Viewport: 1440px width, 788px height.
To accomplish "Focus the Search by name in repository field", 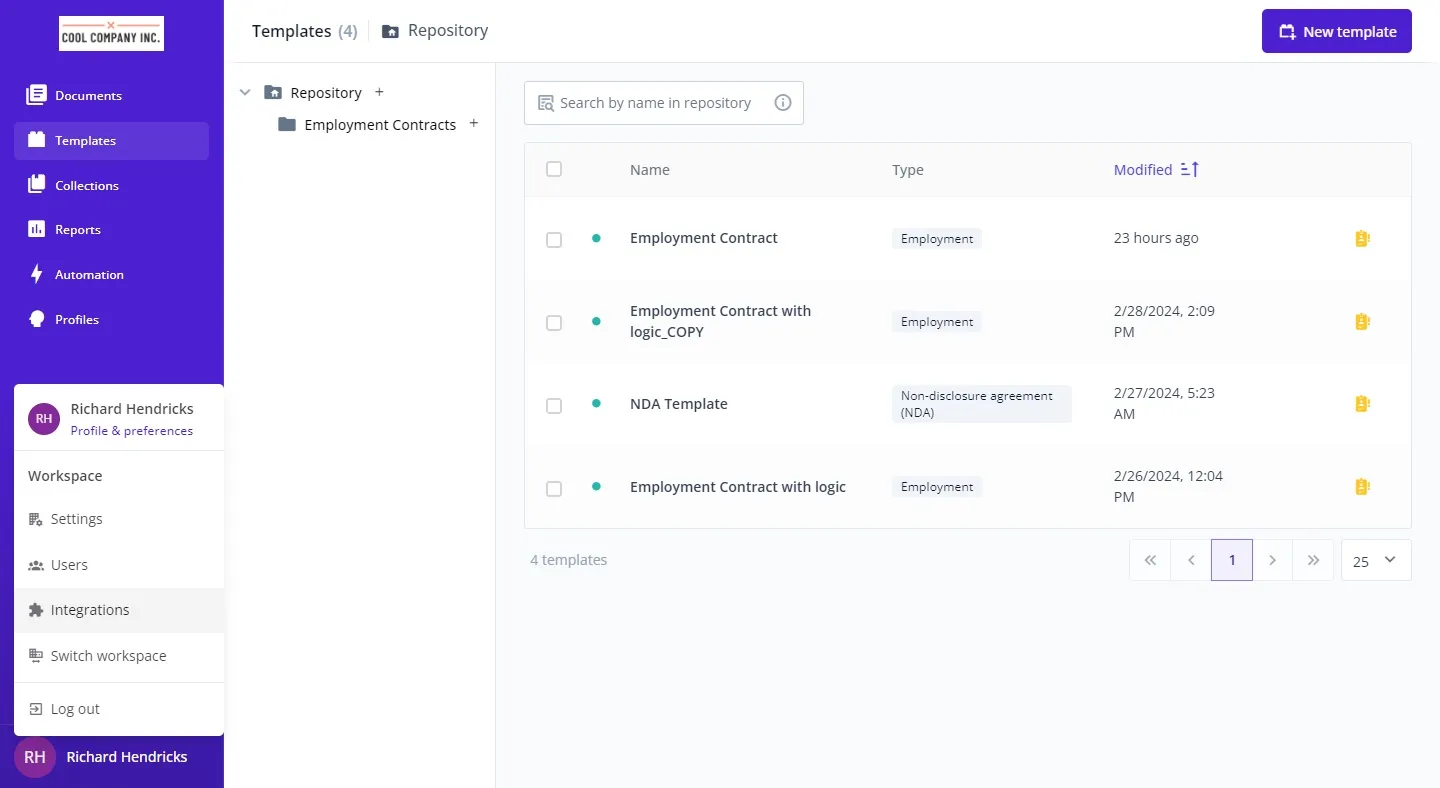I will coord(655,103).
